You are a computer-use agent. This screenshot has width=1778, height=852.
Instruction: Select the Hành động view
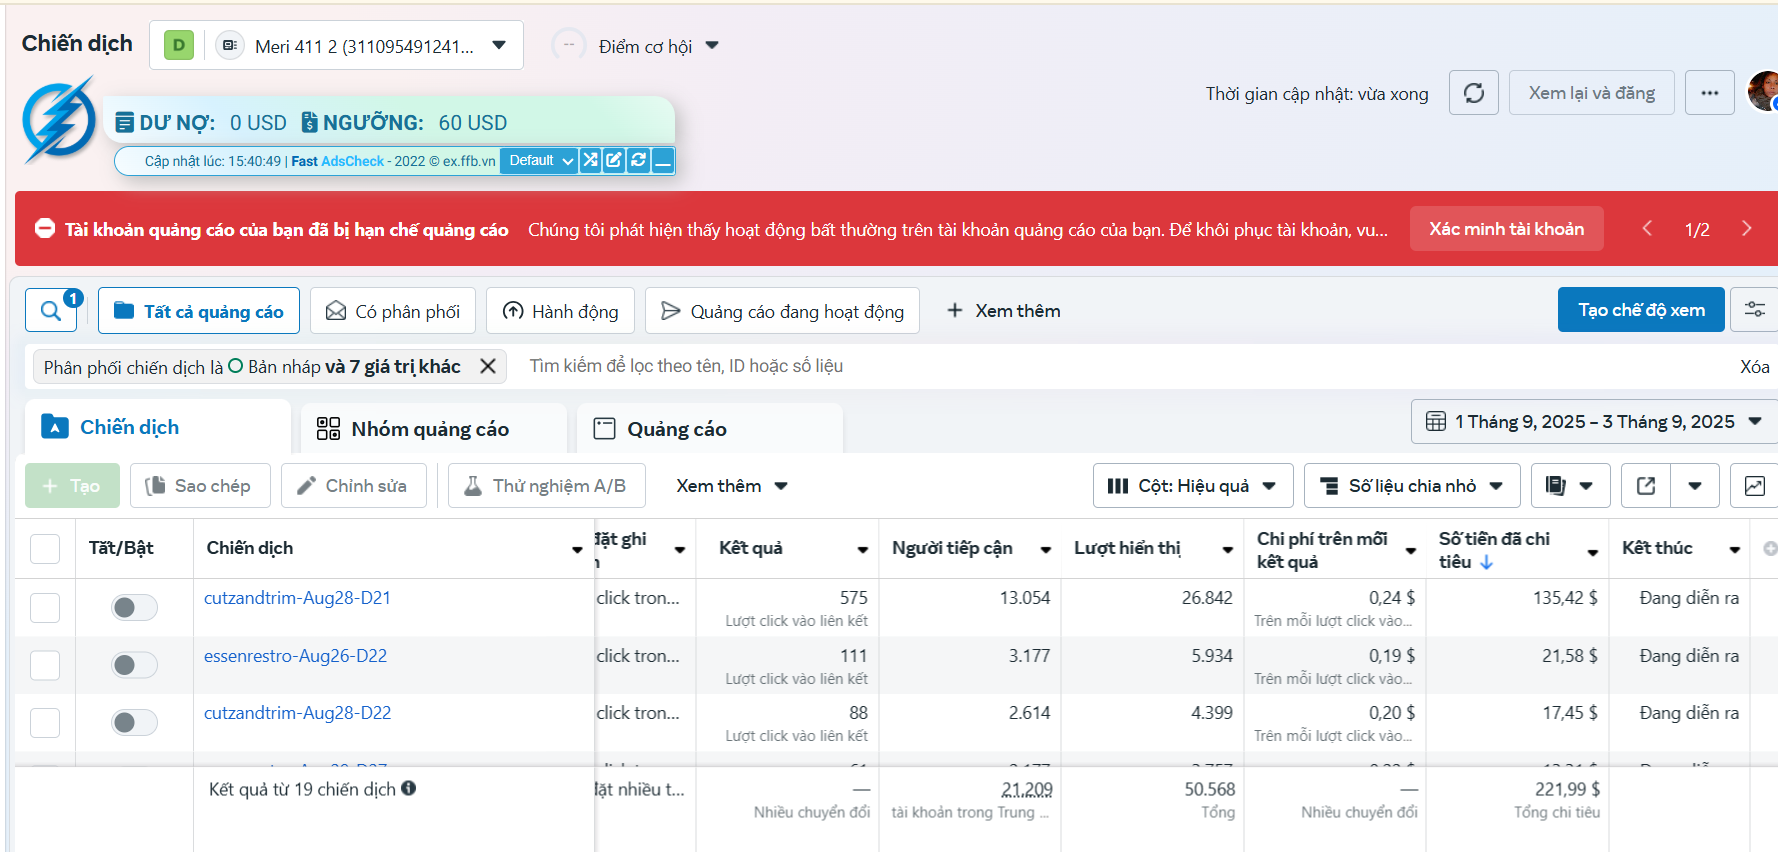tap(560, 311)
